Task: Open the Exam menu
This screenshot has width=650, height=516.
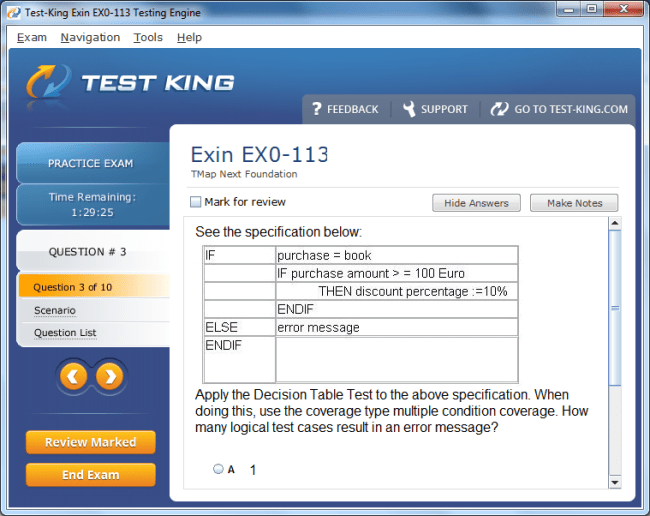Action: tap(32, 37)
